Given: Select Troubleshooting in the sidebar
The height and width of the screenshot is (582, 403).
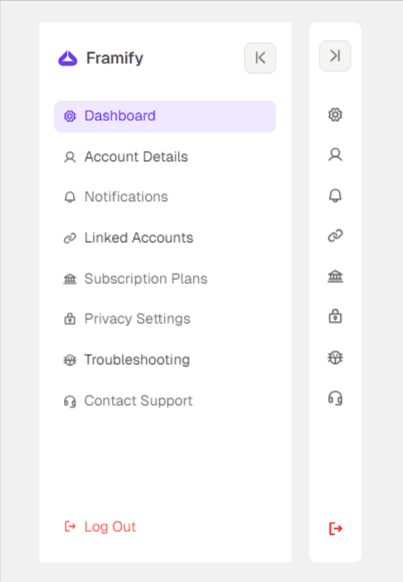Looking at the screenshot, I should (165, 360).
